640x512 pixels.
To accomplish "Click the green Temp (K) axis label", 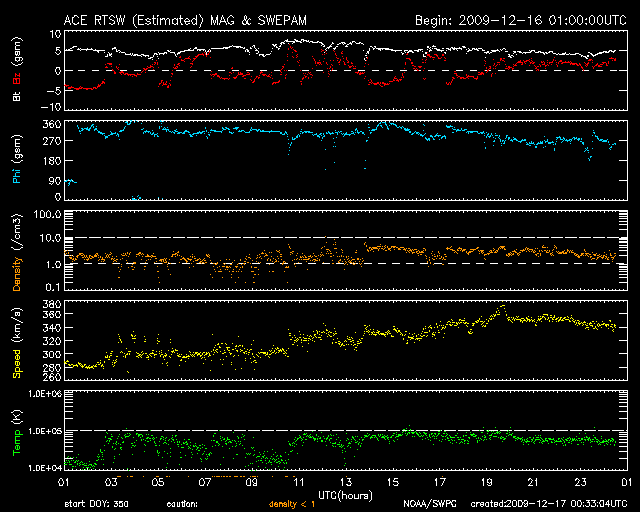I will click(16, 430).
